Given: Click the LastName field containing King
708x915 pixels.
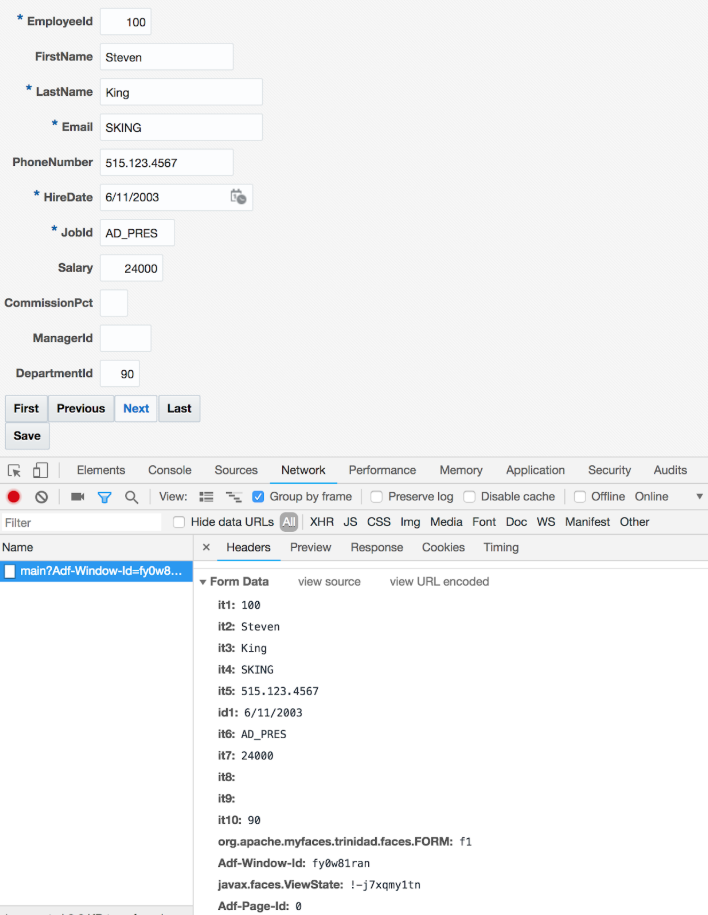Looking at the screenshot, I should click(182, 92).
